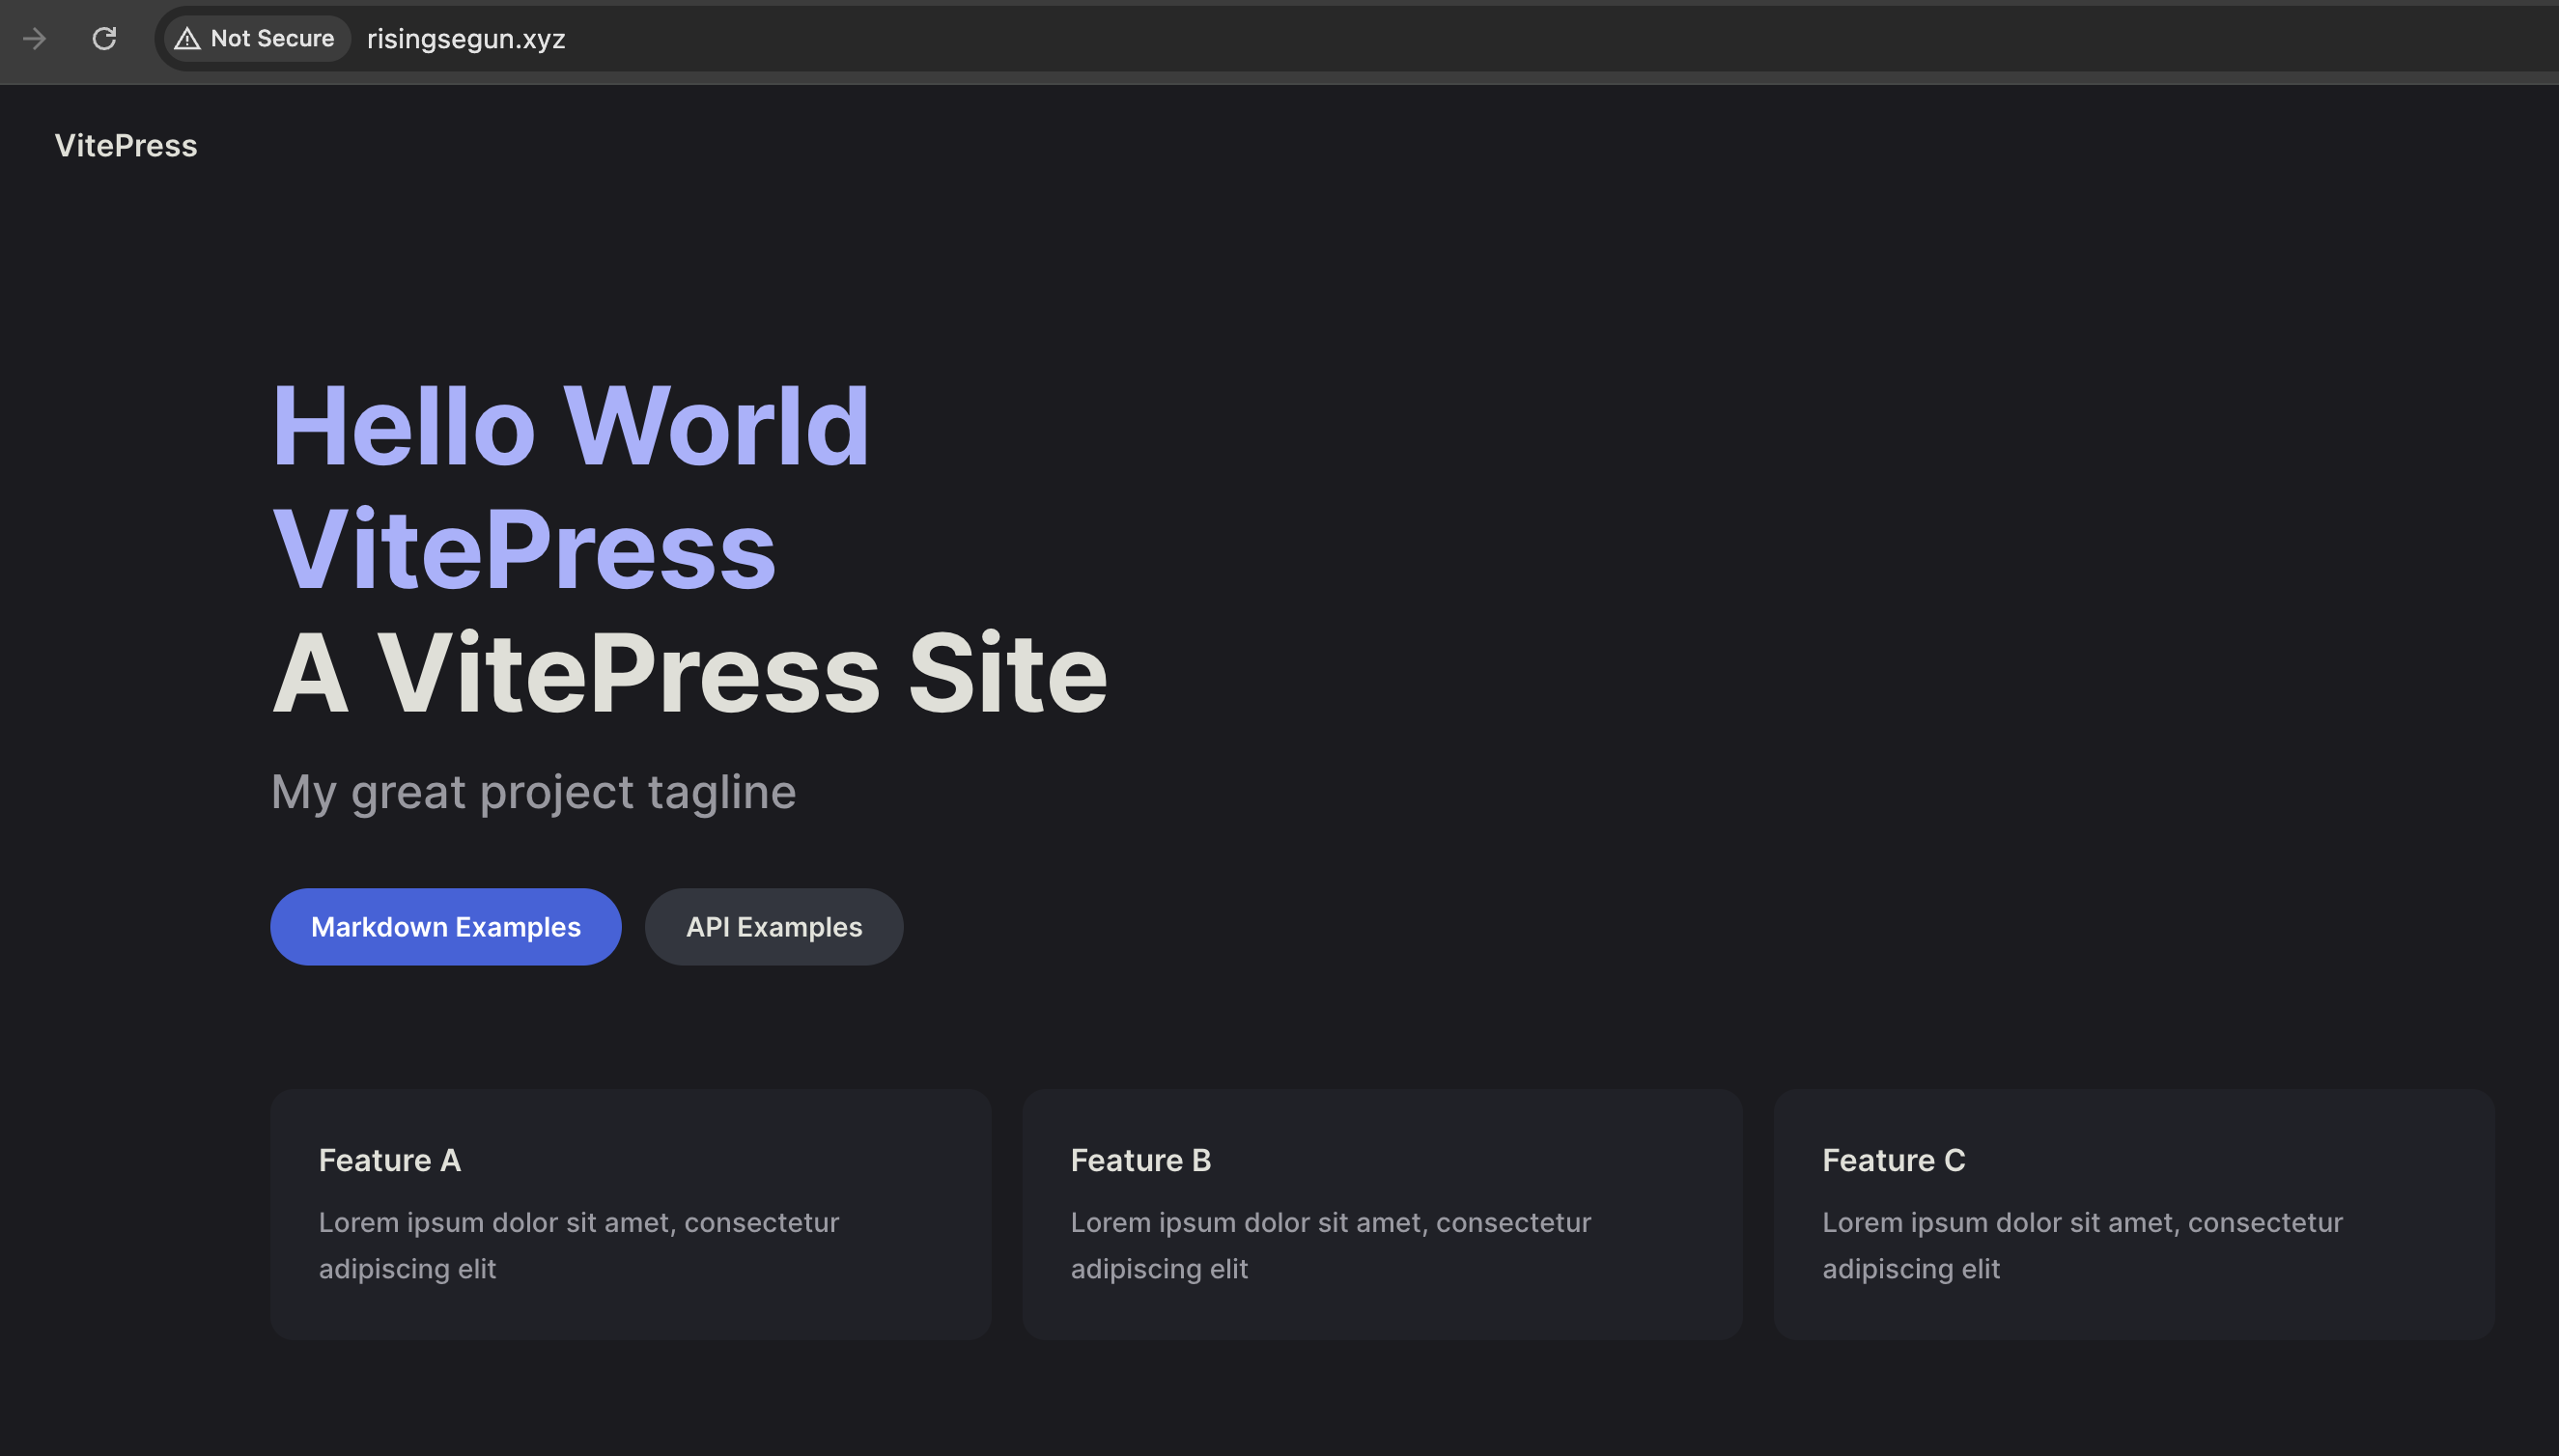
Task: Click the My great project tagline
Action: pyautogui.click(x=533, y=792)
